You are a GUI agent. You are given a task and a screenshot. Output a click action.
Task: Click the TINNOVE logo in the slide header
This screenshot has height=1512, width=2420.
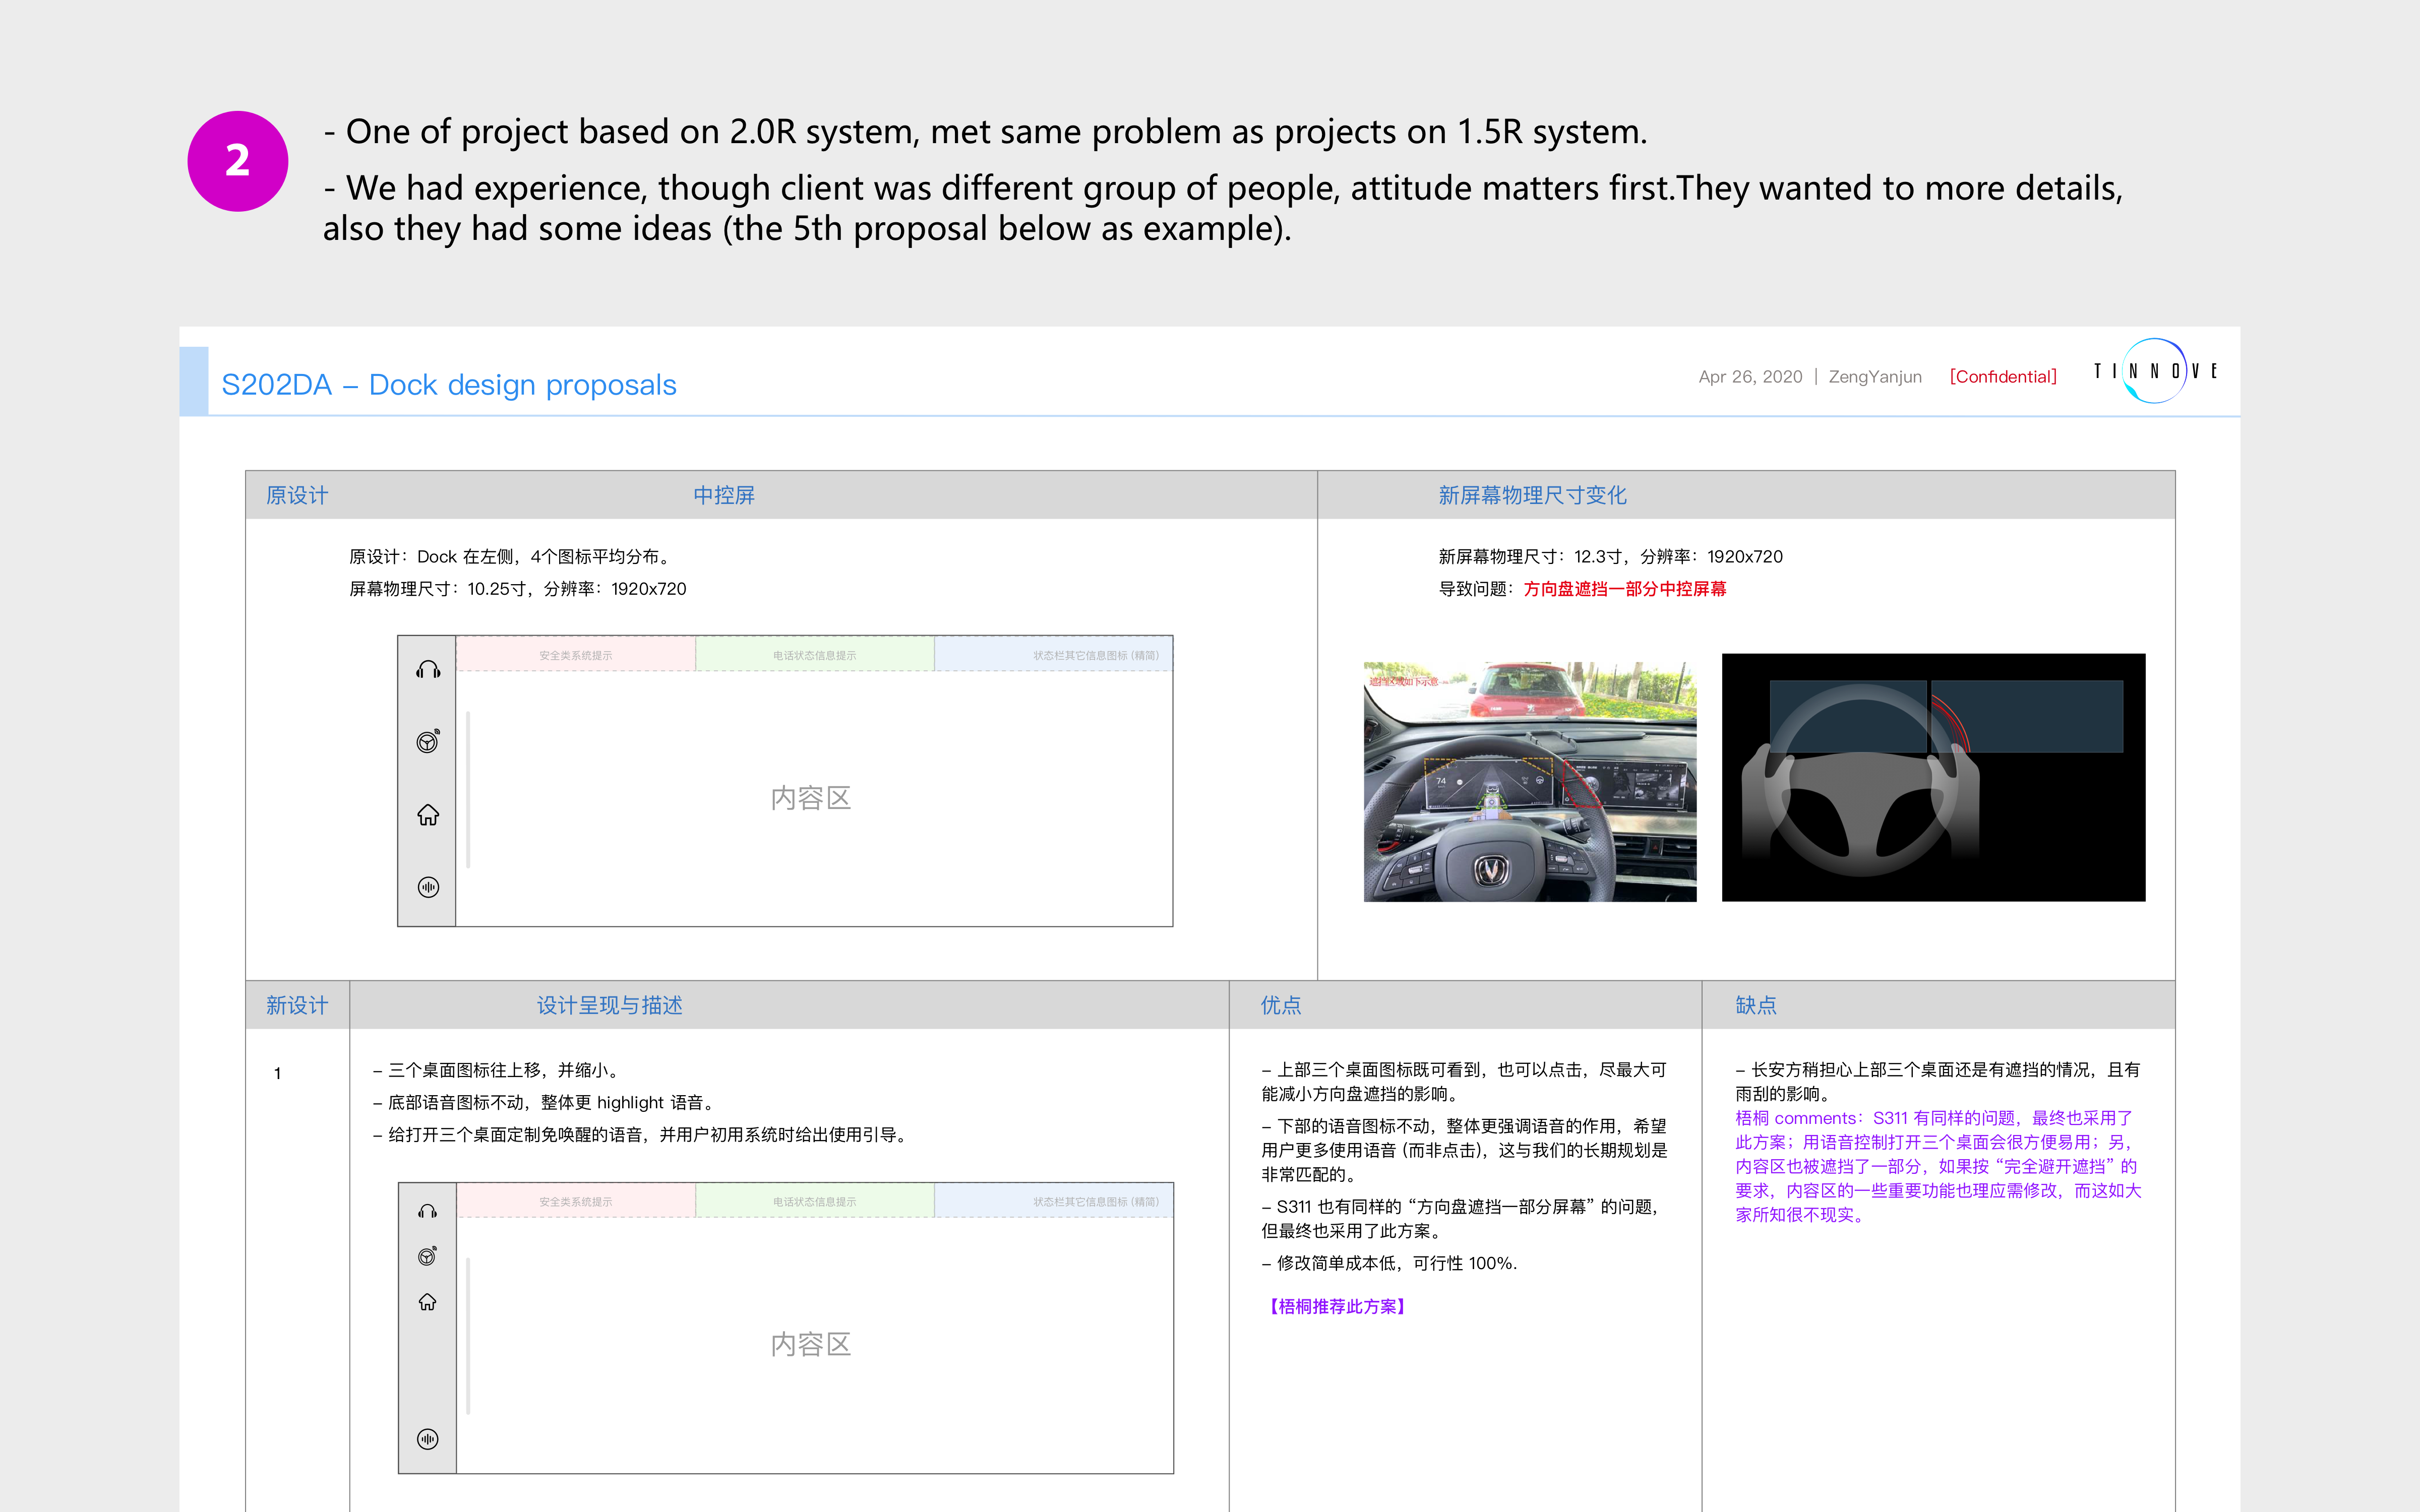[x=2156, y=371]
